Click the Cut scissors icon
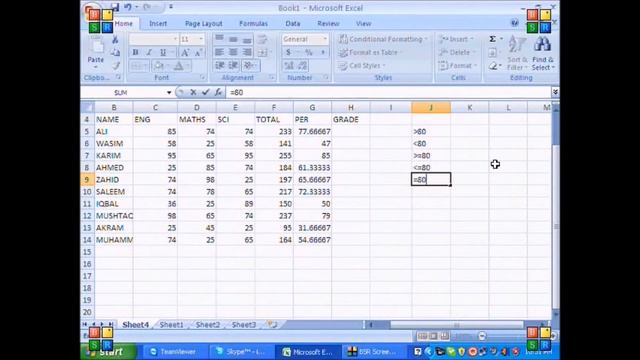The width and height of the screenshot is (640, 360). click(x=116, y=40)
